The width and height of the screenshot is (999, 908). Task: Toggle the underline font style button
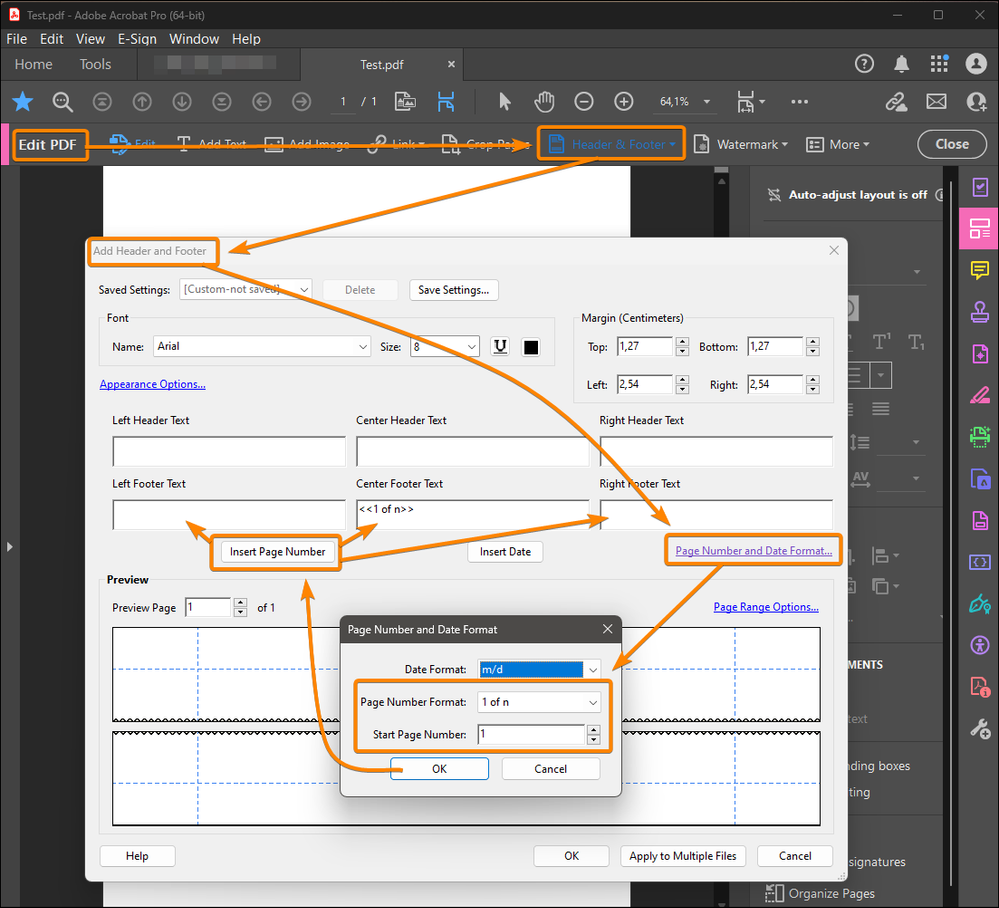point(501,347)
